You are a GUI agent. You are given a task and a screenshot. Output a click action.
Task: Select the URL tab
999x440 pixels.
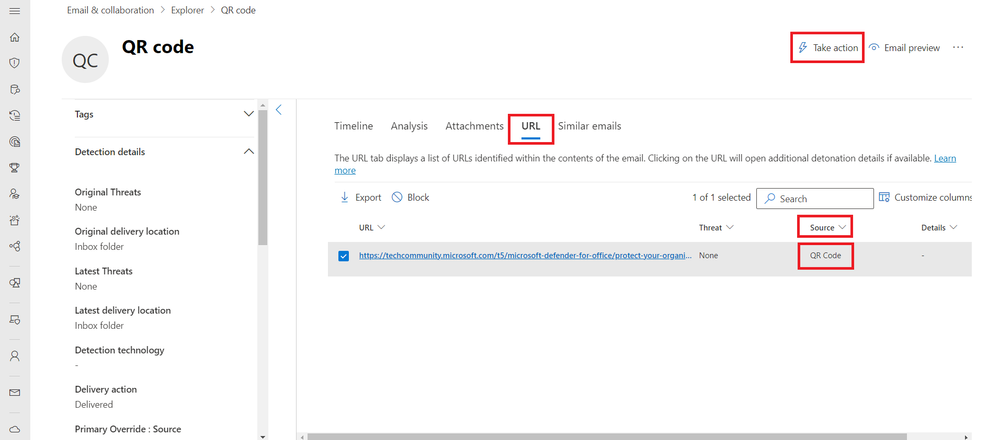pos(531,126)
